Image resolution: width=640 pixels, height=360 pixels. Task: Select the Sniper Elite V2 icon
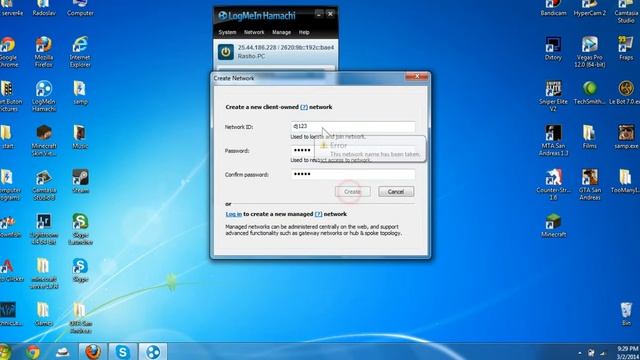pos(553,96)
